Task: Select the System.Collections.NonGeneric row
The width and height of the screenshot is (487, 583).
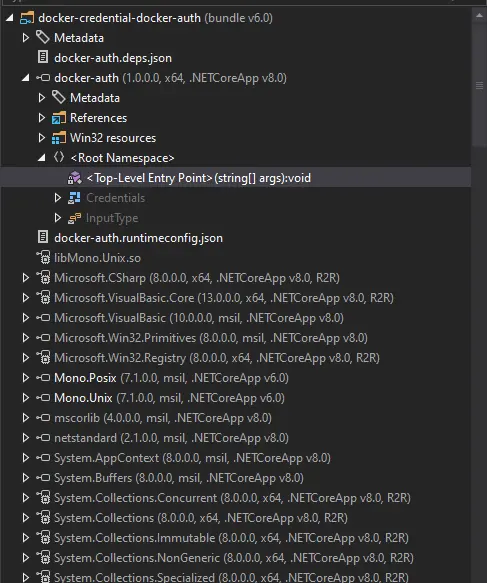Action: [234, 558]
